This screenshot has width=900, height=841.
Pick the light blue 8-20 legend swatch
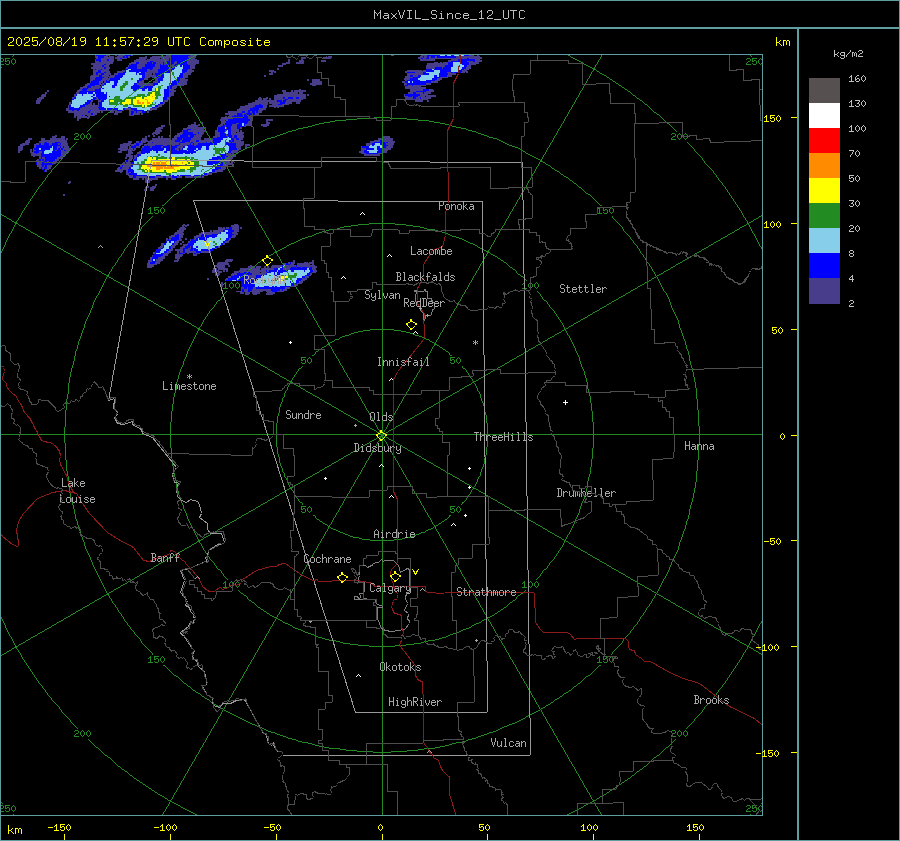point(824,241)
